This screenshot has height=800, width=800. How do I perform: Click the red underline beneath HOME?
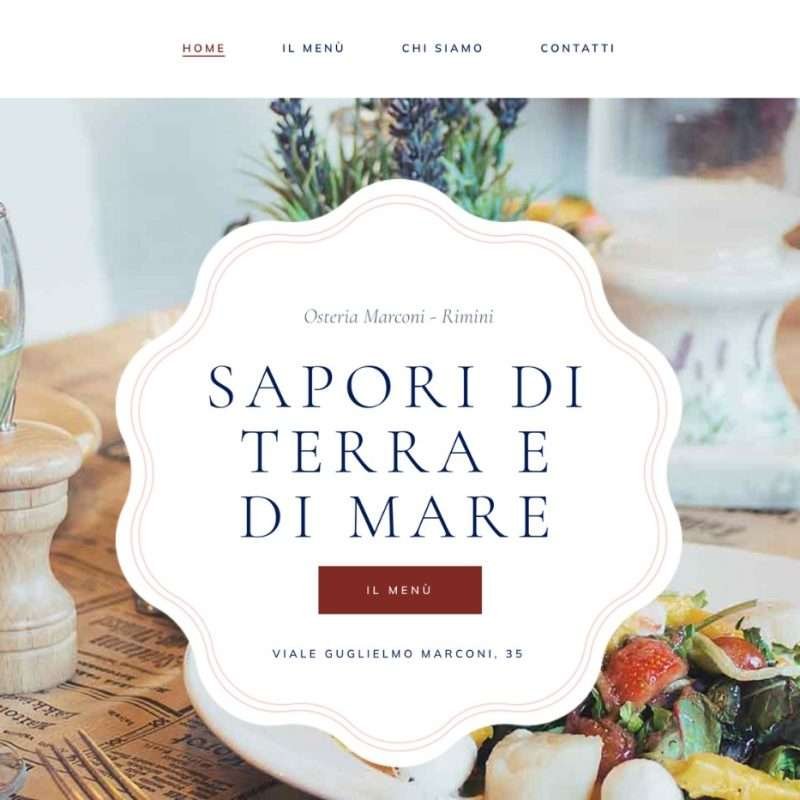[204, 56]
